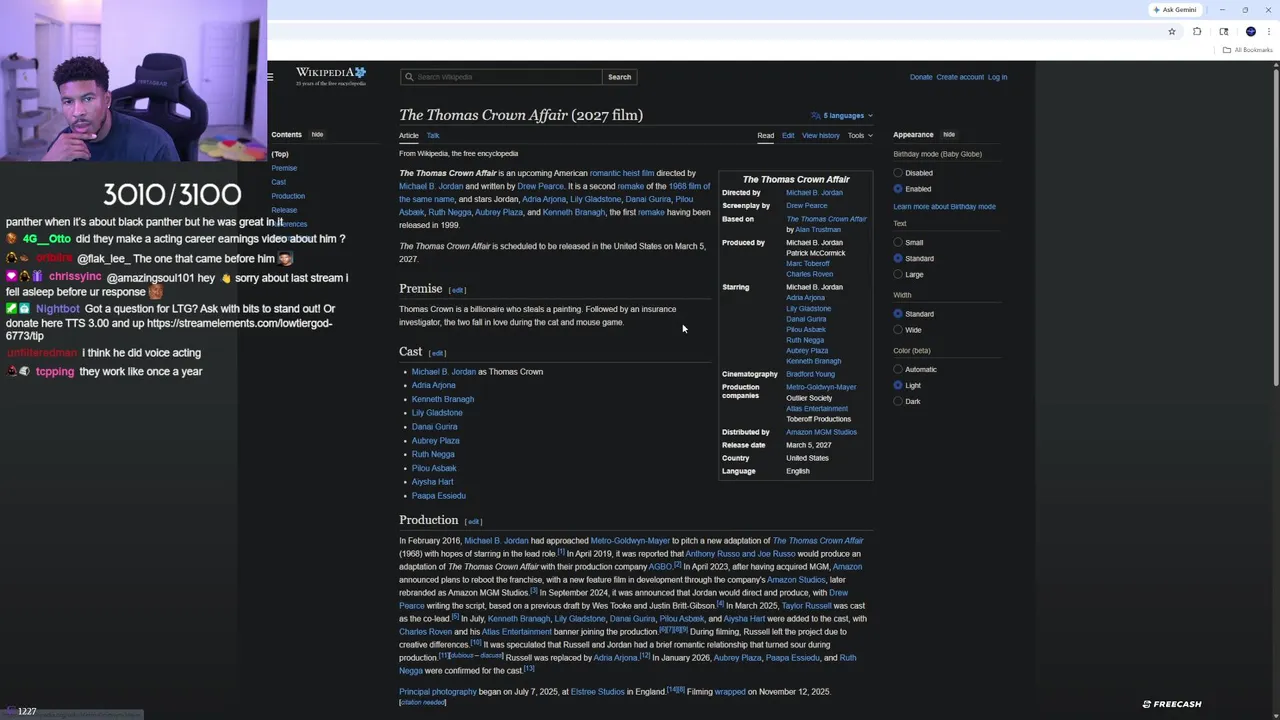Select the Read tab
Screen dimensions: 1280x720
coord(765,136)
